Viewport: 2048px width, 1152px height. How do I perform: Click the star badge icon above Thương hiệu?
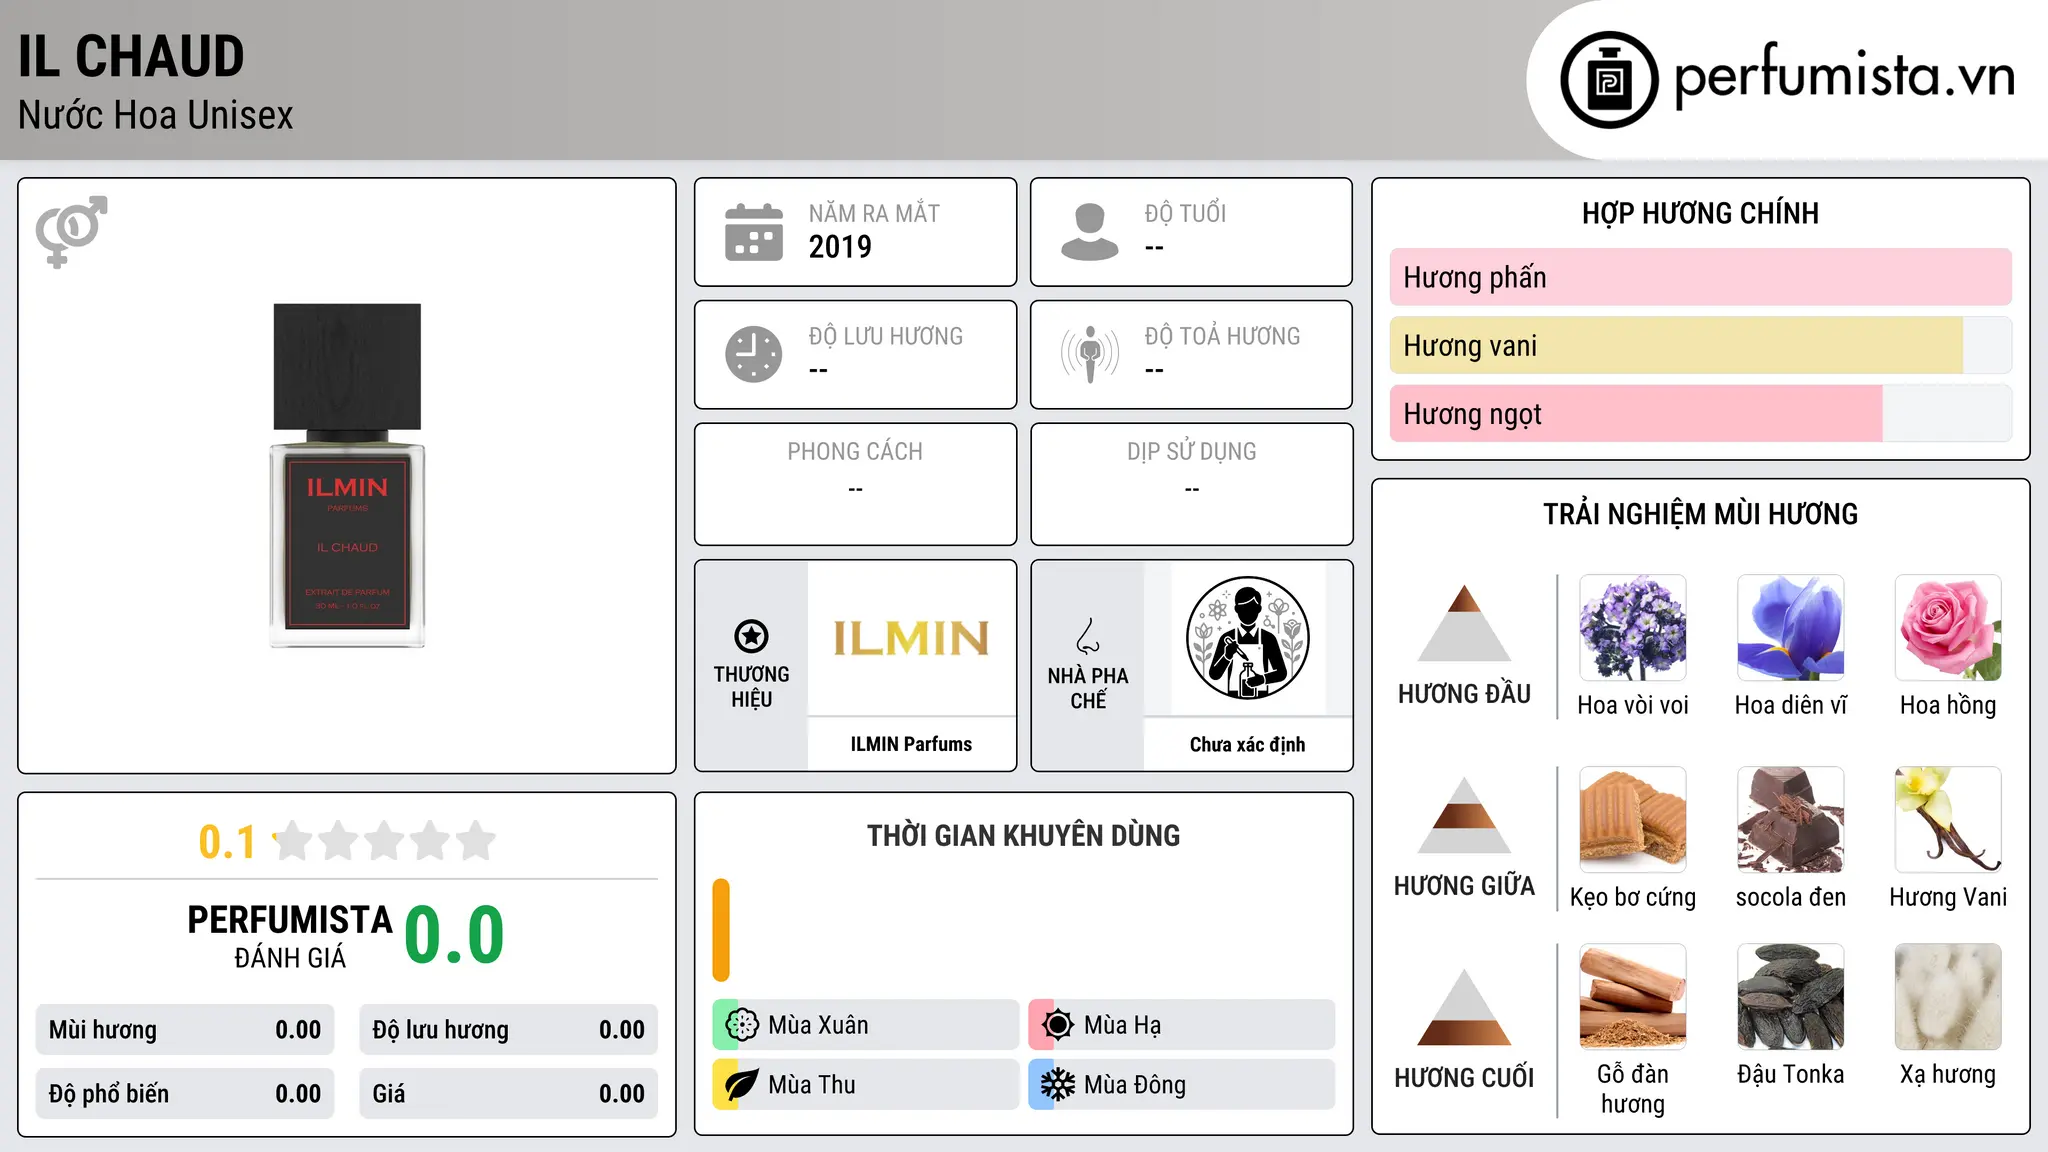[751, 636]
